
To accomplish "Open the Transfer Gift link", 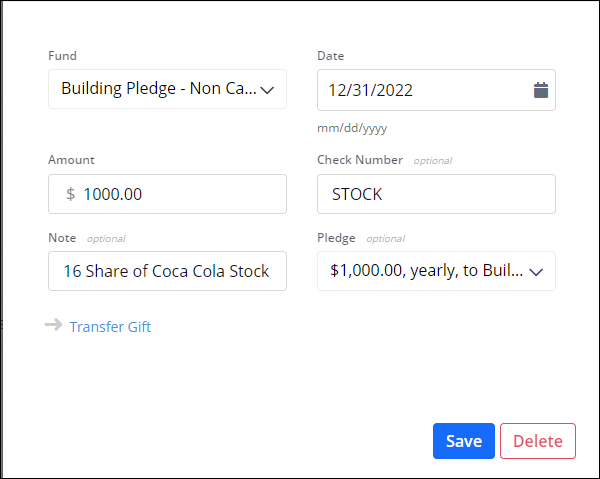I will [110, 327].
